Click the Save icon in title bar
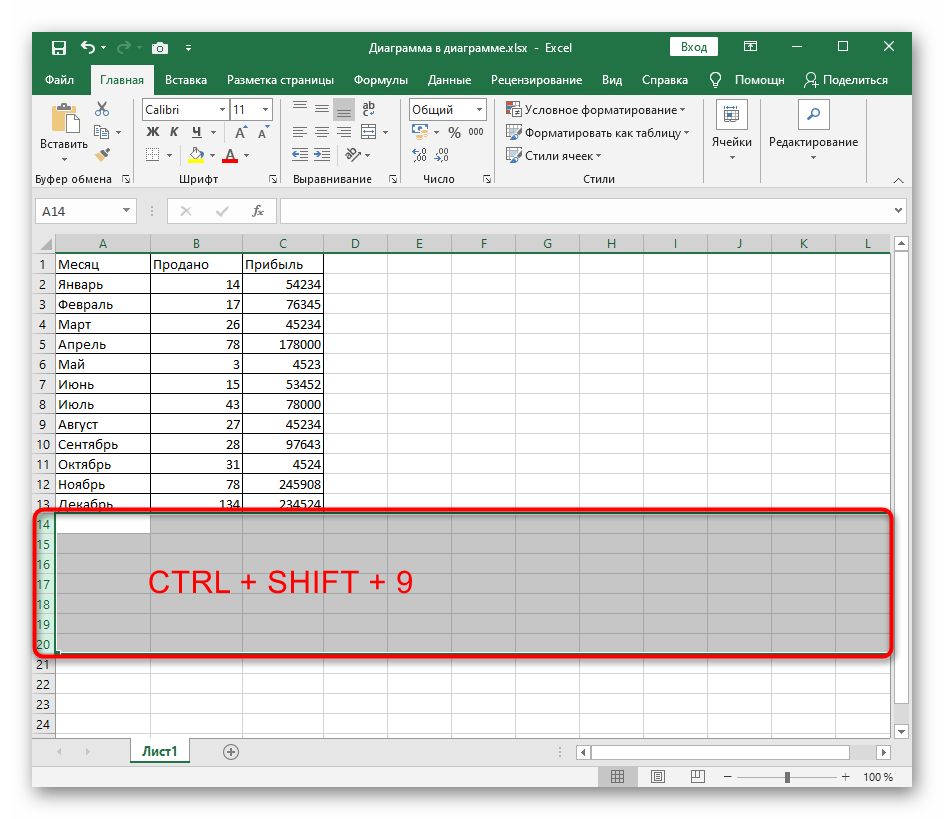Screen dimensions: 944x819 pyautogui.click(x=59, y=47)
